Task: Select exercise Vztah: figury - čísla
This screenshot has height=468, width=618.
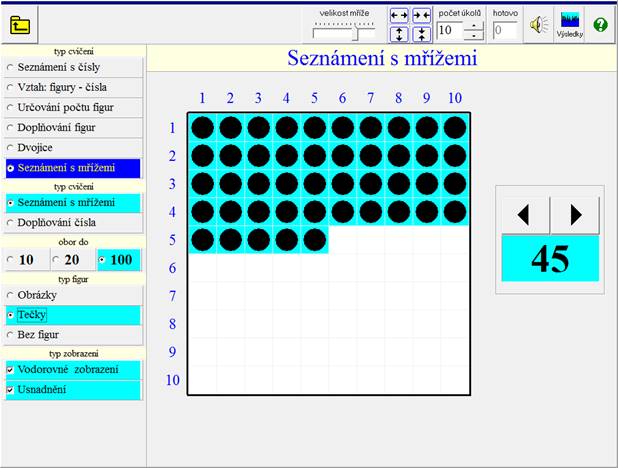Action: tap(73, 87)
